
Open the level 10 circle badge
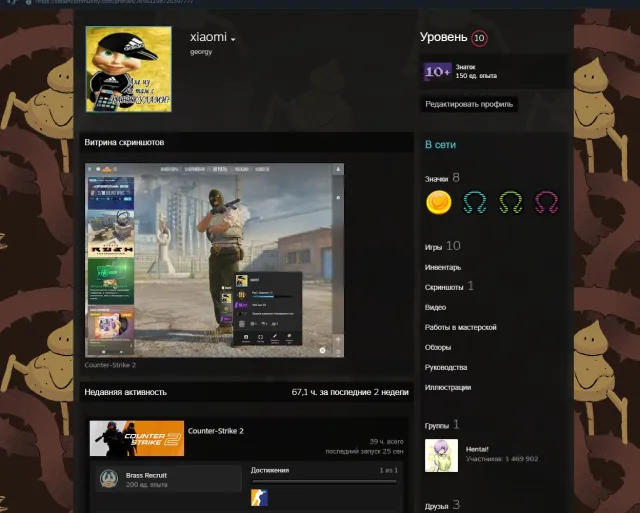tap(479, 38)
